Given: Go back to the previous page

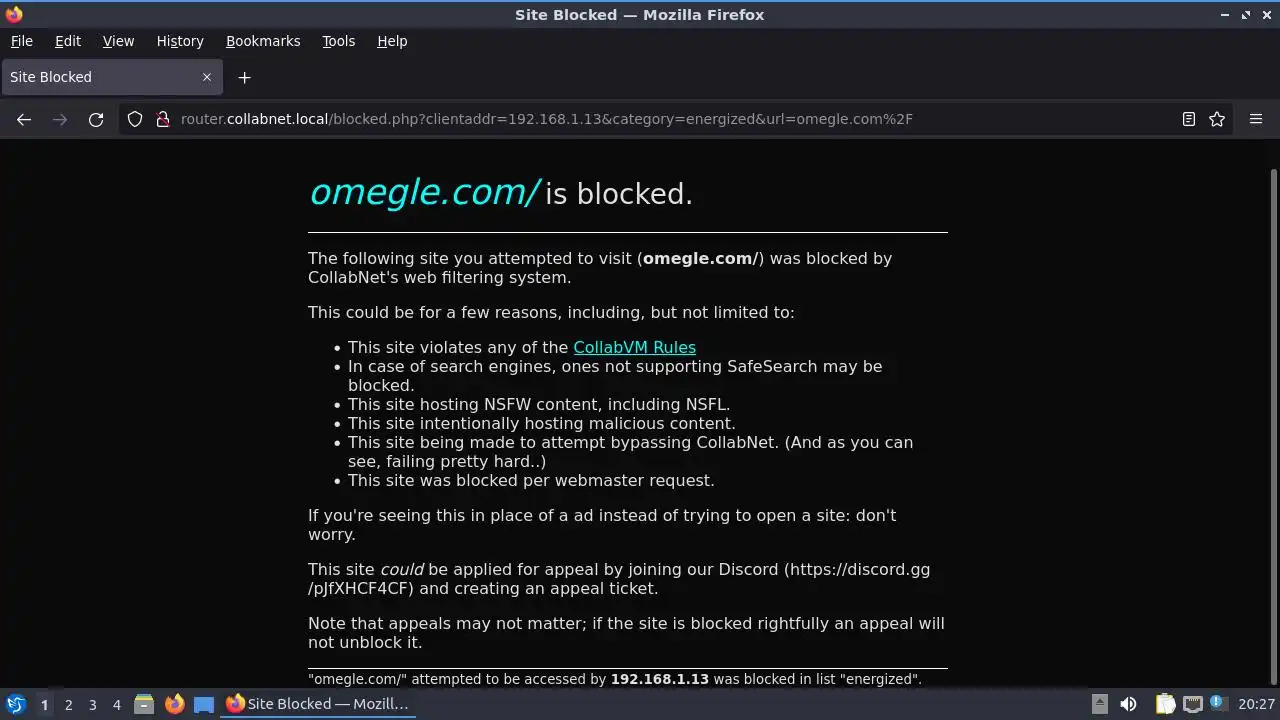Looking at the screenshot, I should [24, 119].
